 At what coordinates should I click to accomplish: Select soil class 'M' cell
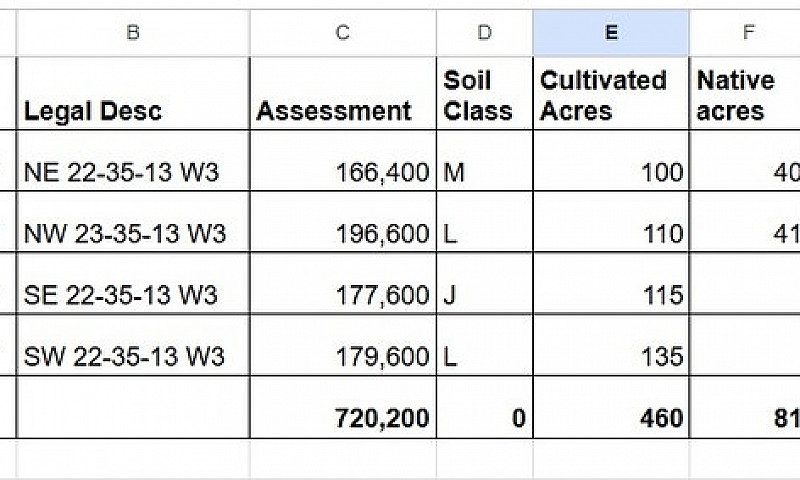tap(485, 161)
